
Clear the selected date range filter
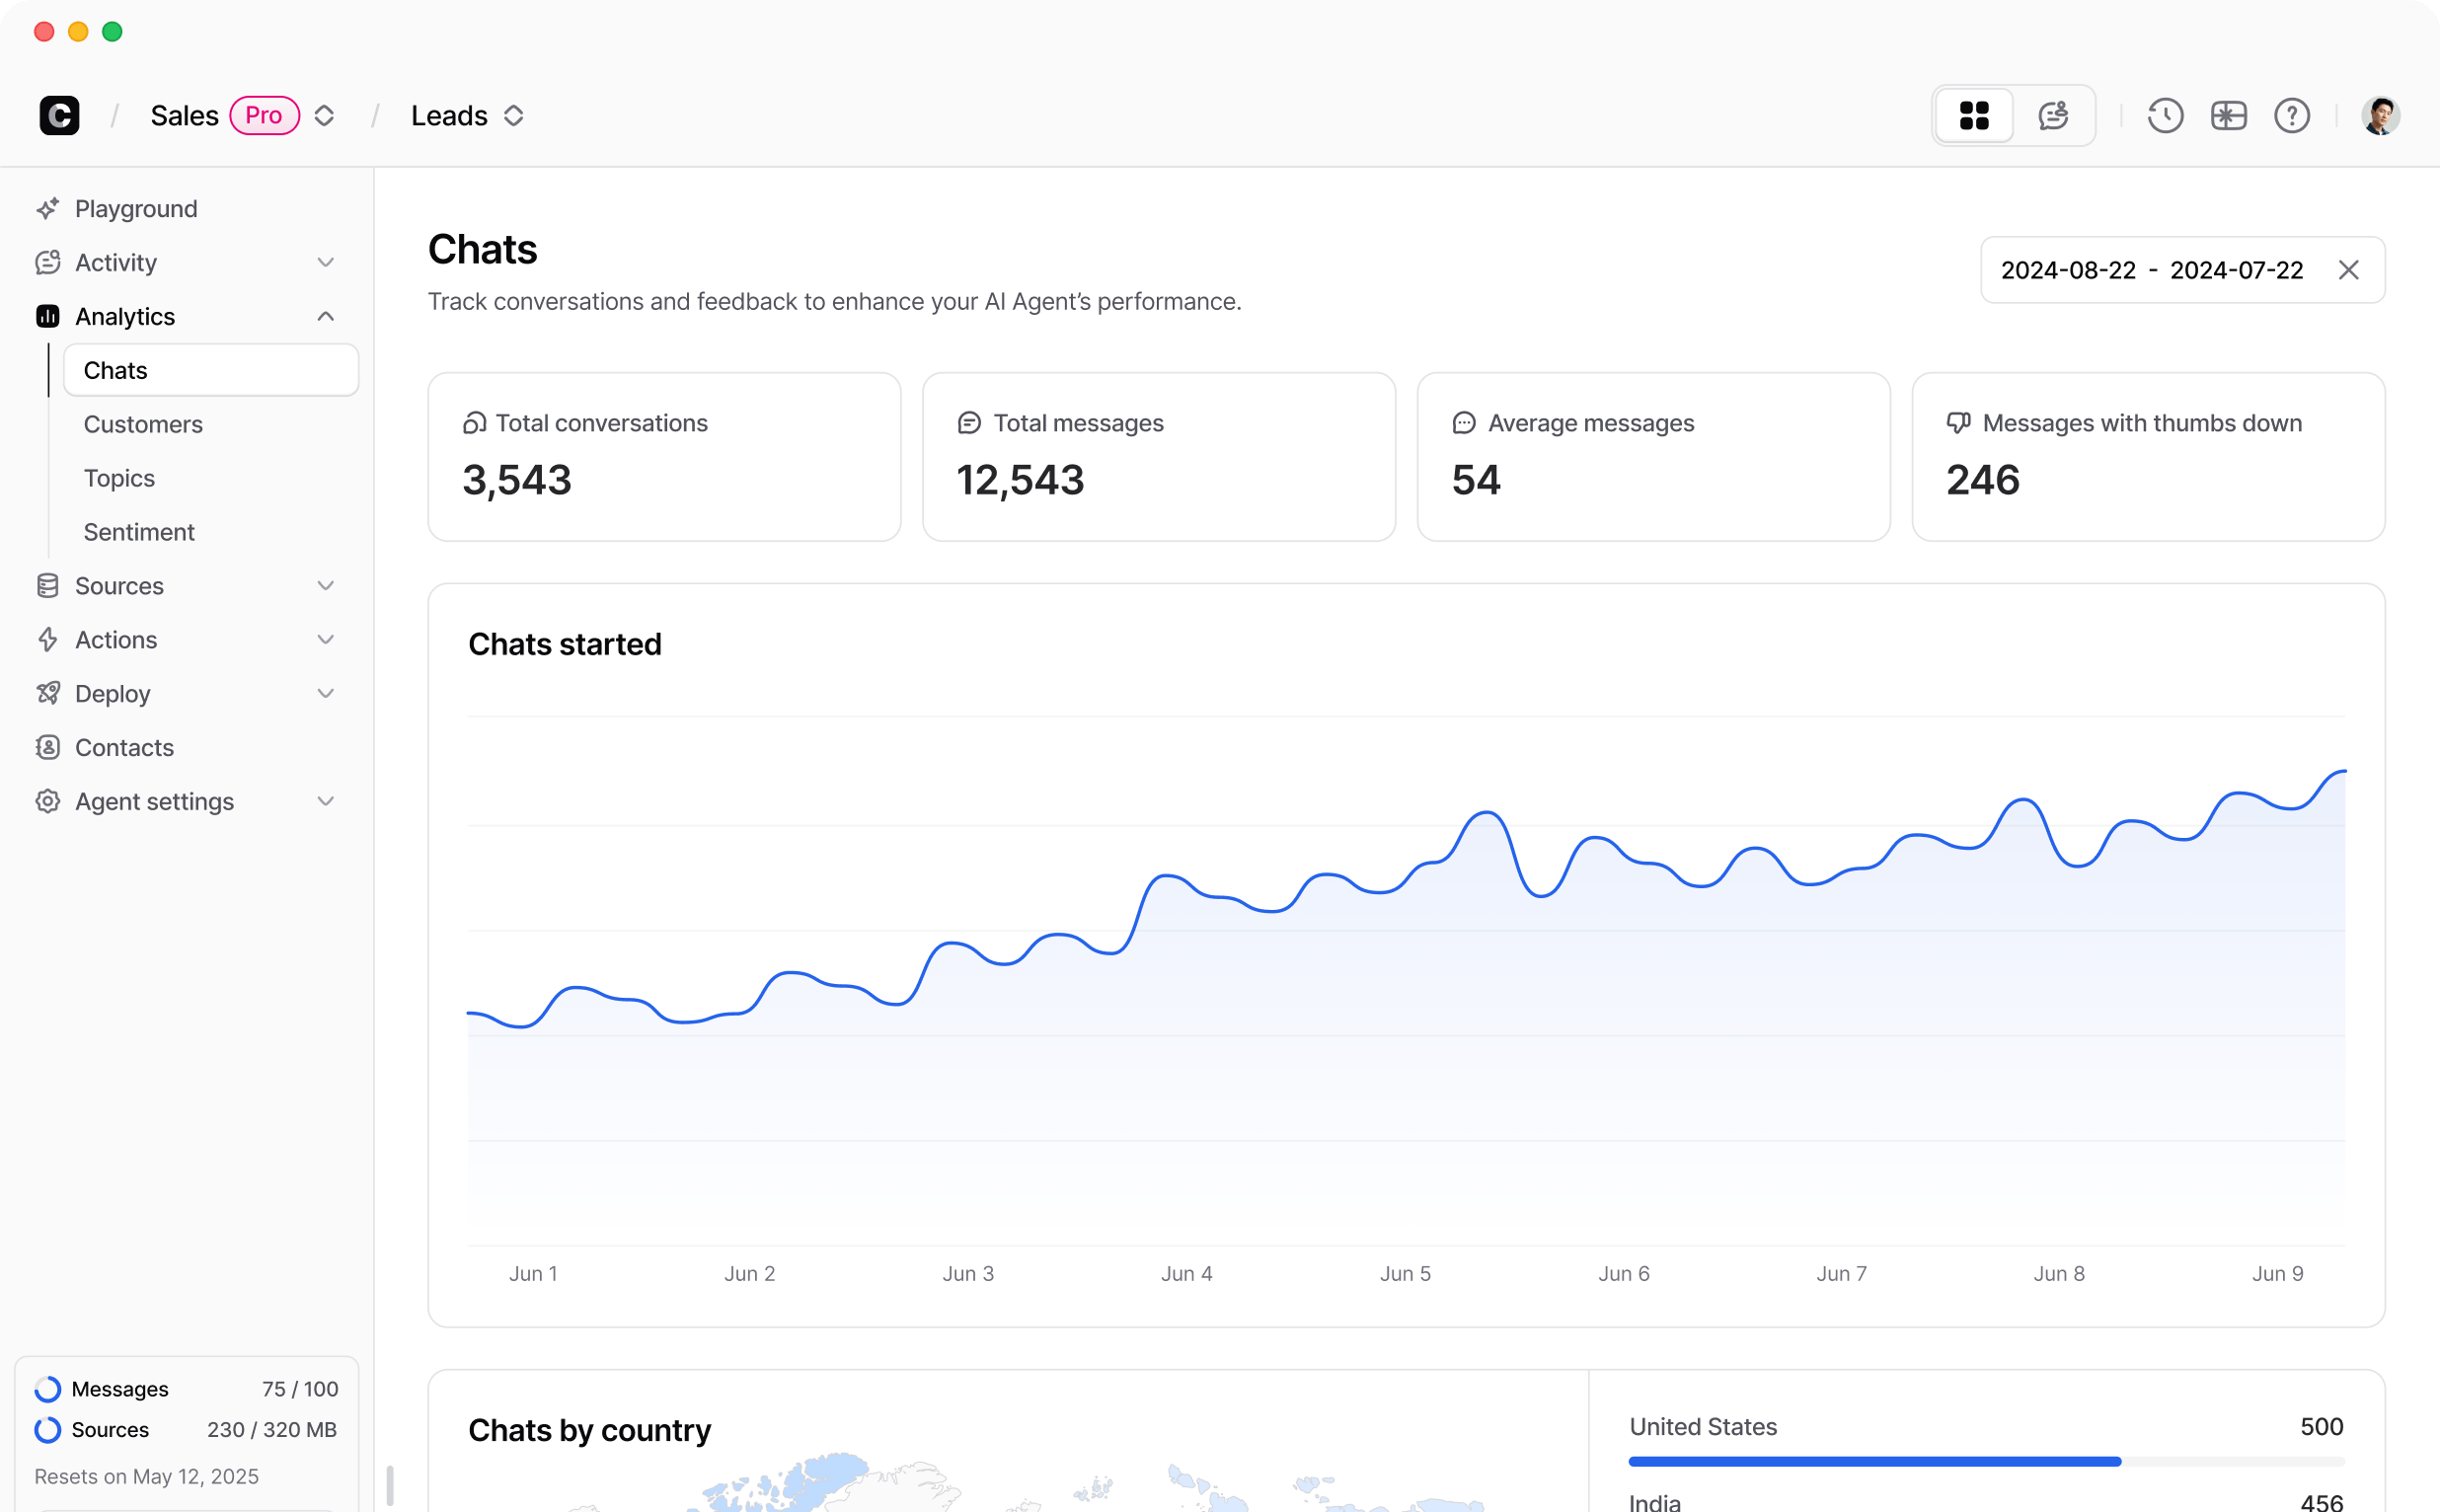[2348, 269]
